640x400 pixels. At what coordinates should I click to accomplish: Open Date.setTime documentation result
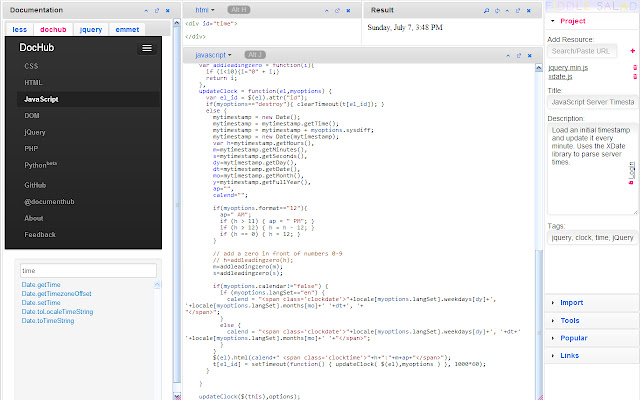point(41,302)
